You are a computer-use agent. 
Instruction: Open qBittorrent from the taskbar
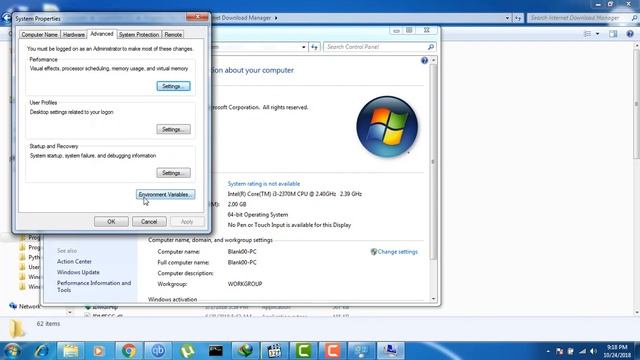[158, 351]
